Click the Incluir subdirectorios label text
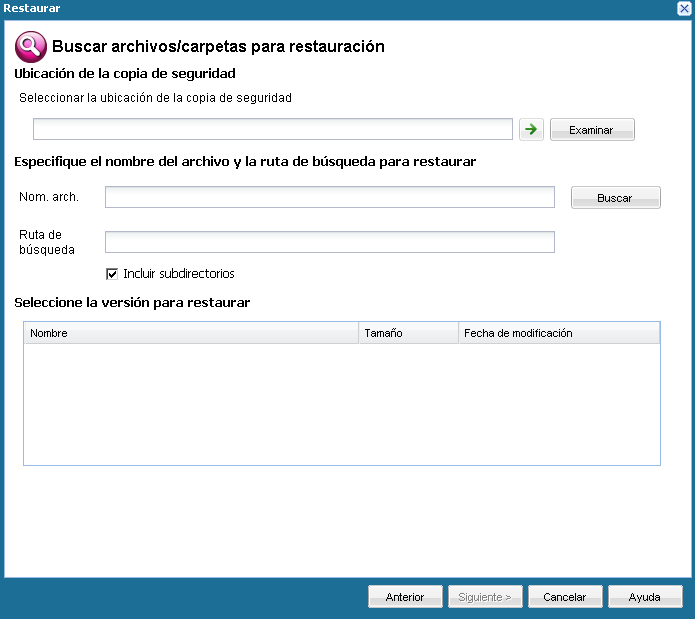 (178, 273)
